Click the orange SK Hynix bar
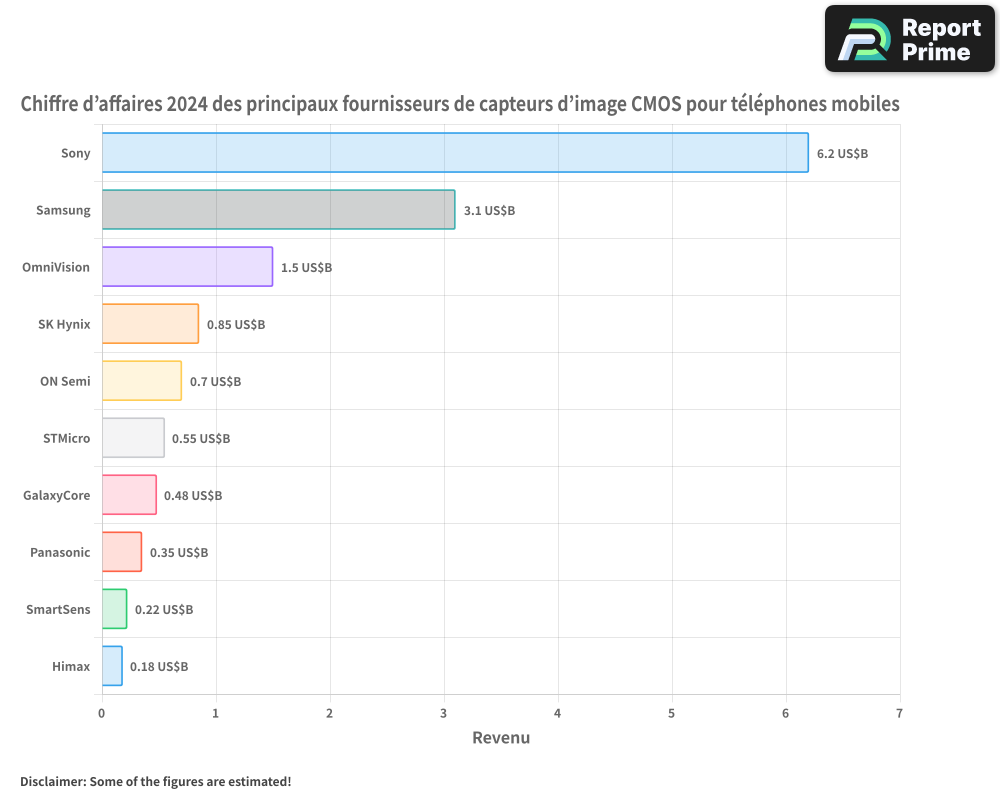The height and width of the screenshot is (800, 1000). [150, 324]
